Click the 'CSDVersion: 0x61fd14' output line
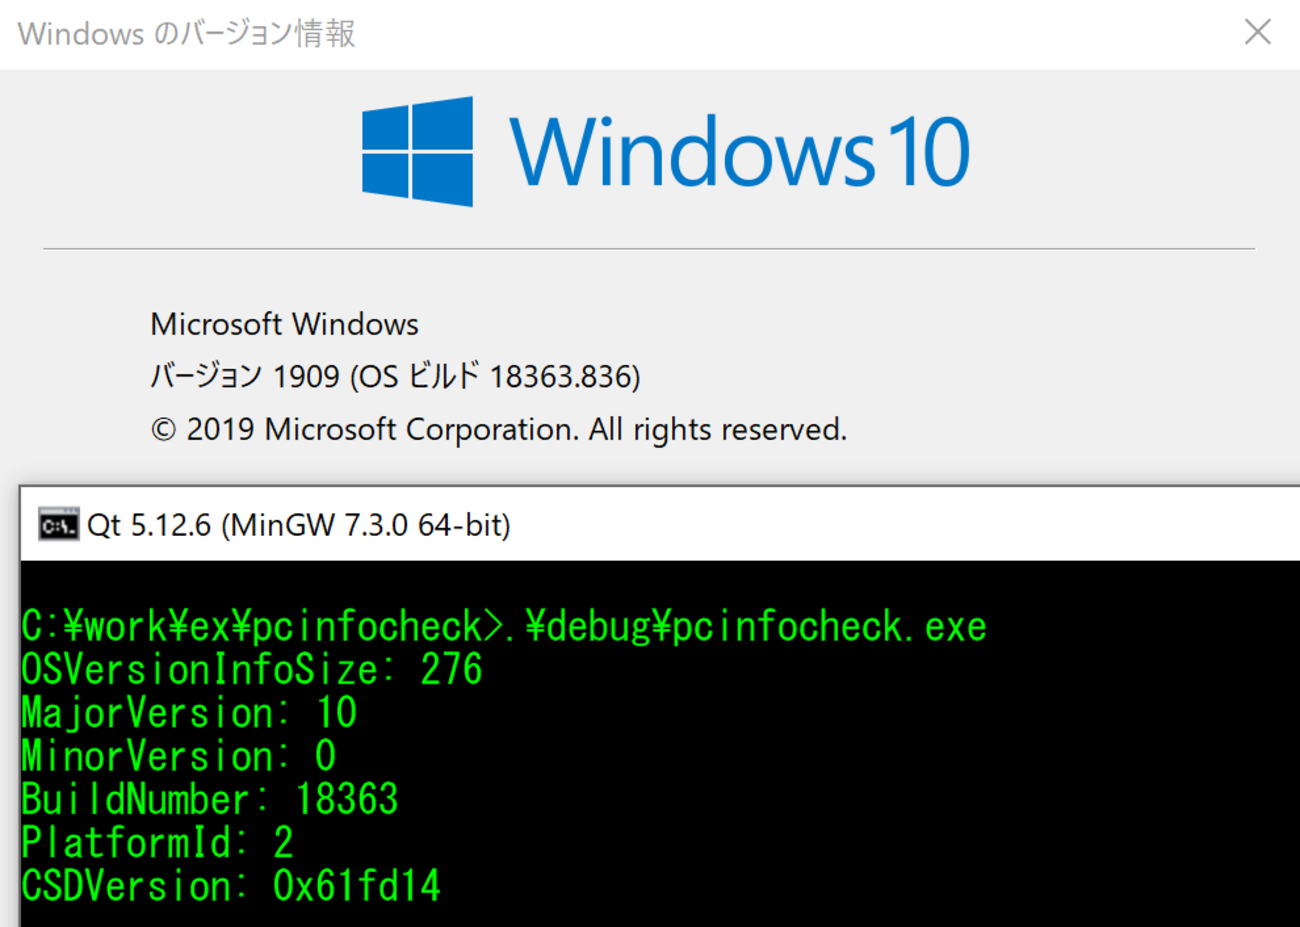The width and height of the screenshot is (1300, 927). pos(231,886)
